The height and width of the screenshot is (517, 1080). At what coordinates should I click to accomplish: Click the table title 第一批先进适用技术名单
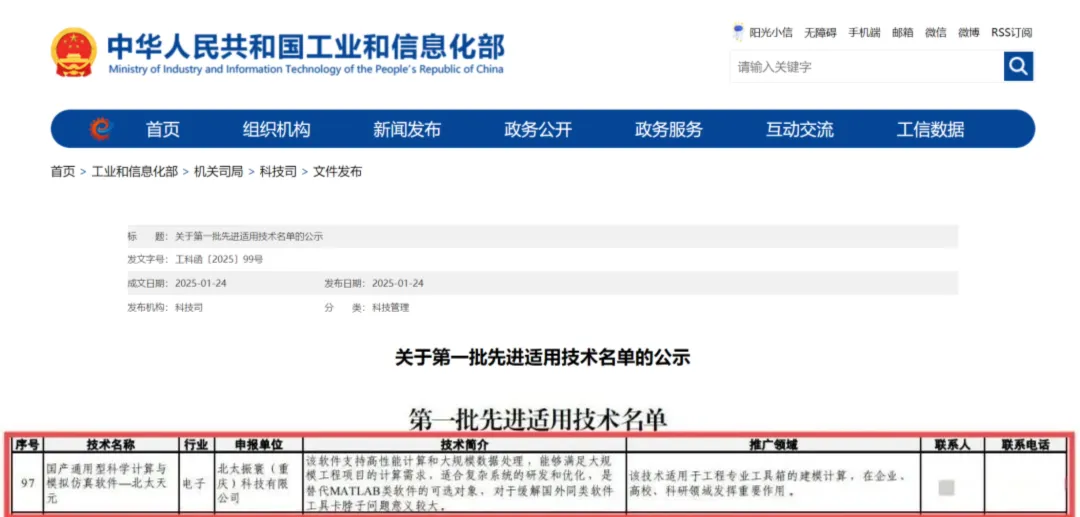(538, 419)
